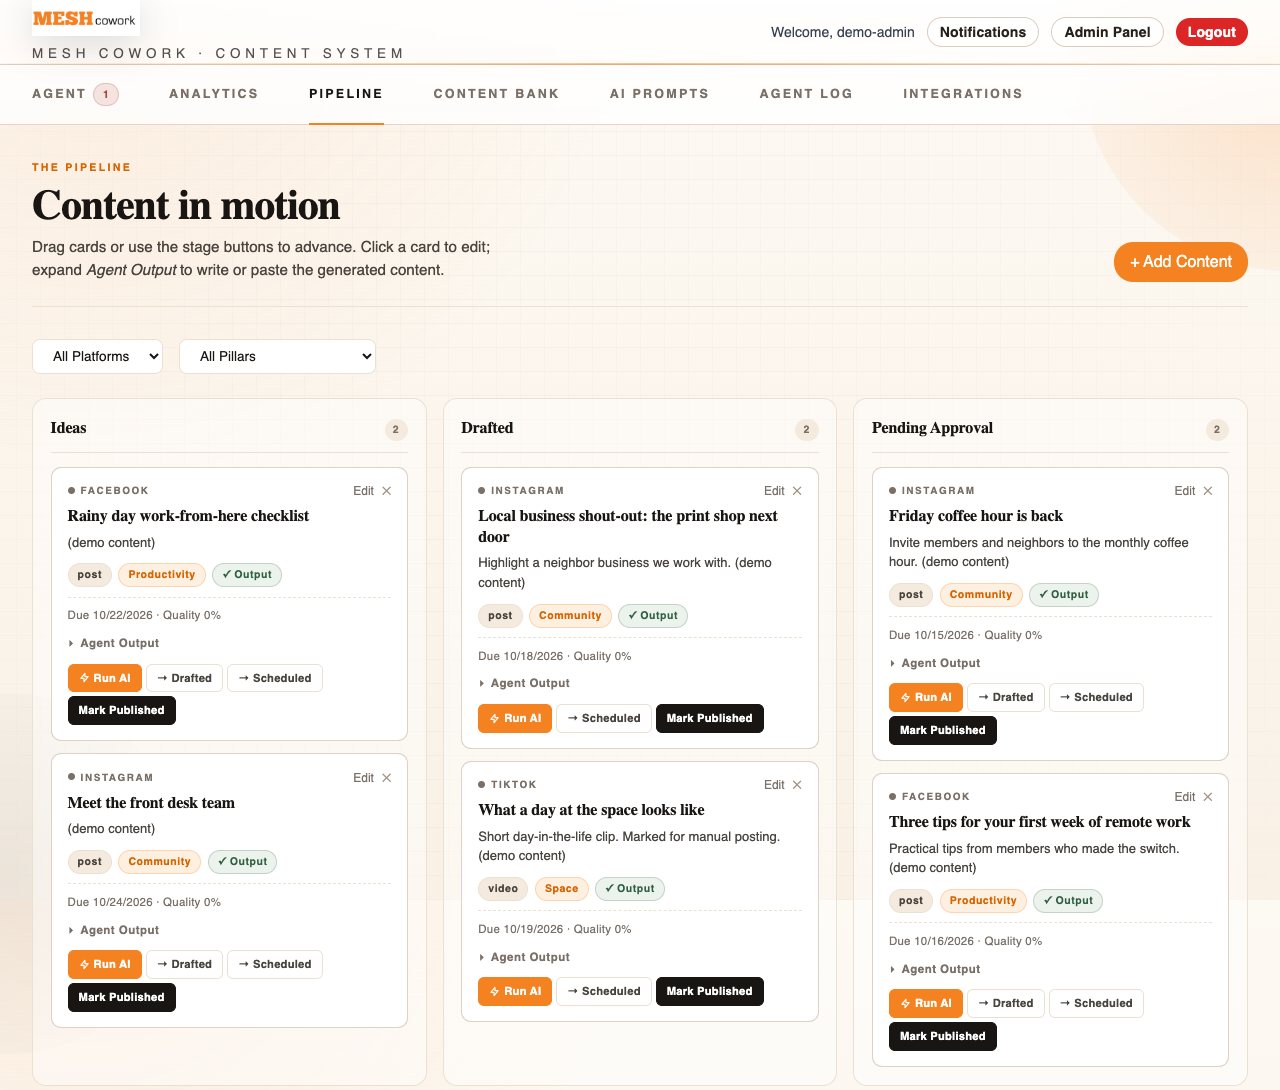The image size is (1280, 1090).
Task: Open Notifications
Action: click(x=983, y=32)
